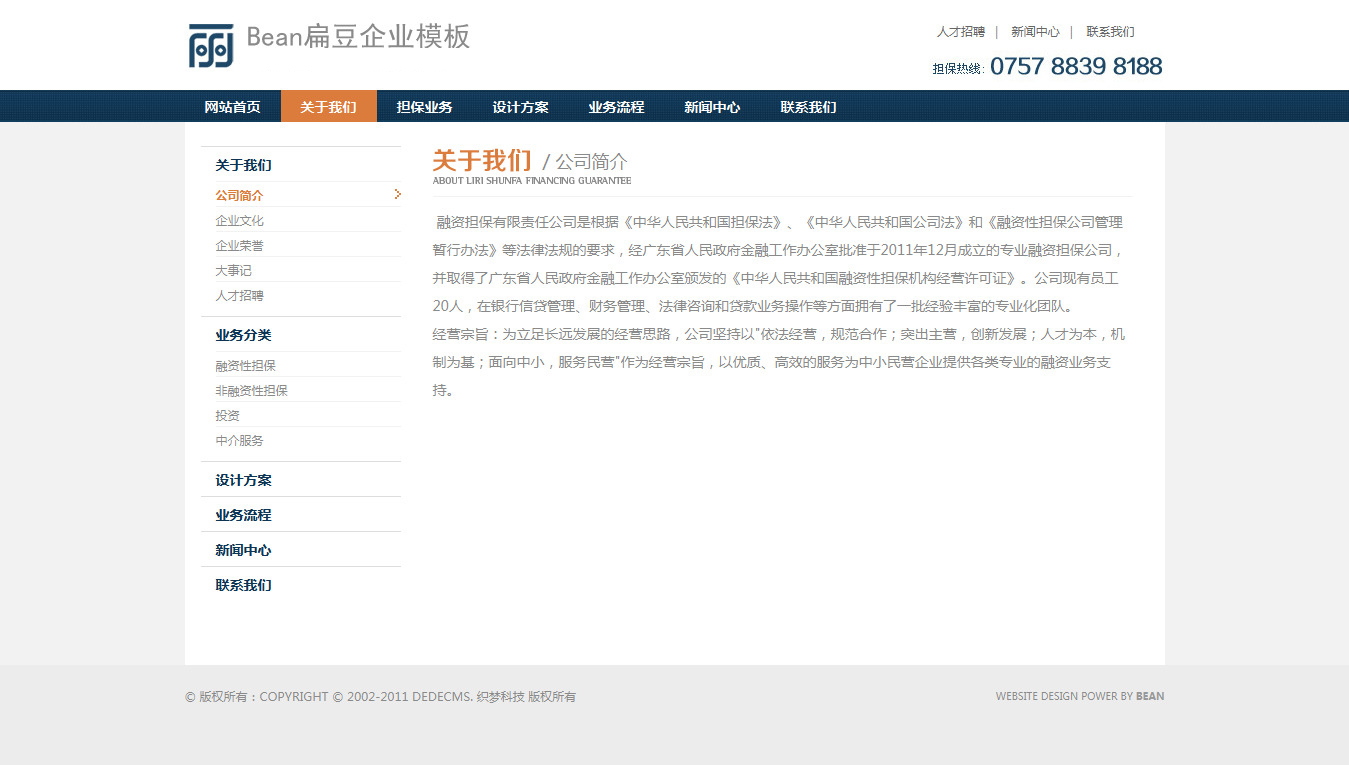Select 非融资性担保 in sidebar
The height and width of the screenshot is (765, 1349).
(252, 391)
